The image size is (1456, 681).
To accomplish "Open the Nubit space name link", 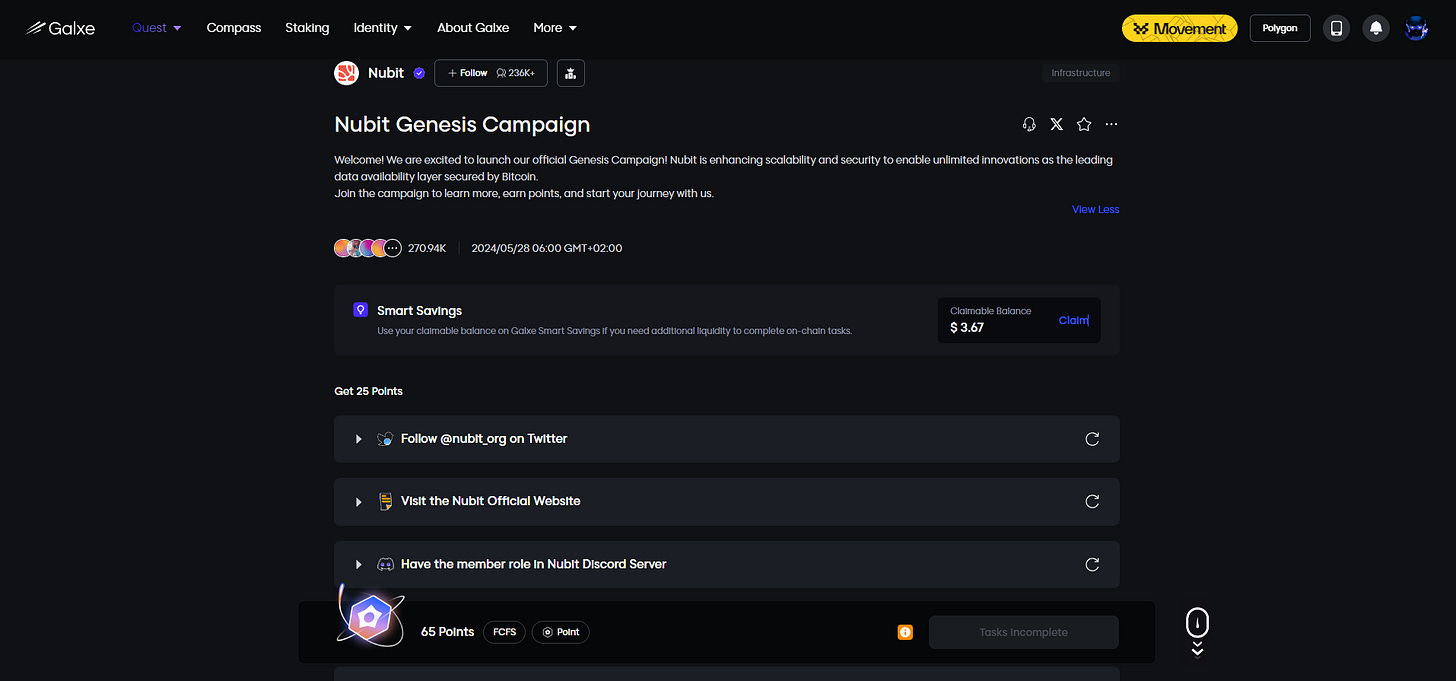I will pos(386,73).
